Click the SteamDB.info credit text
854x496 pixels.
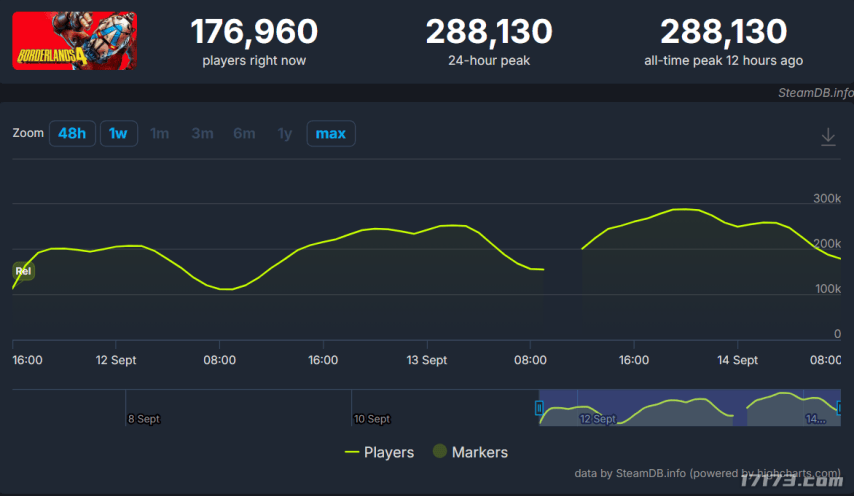pos(815,93)
